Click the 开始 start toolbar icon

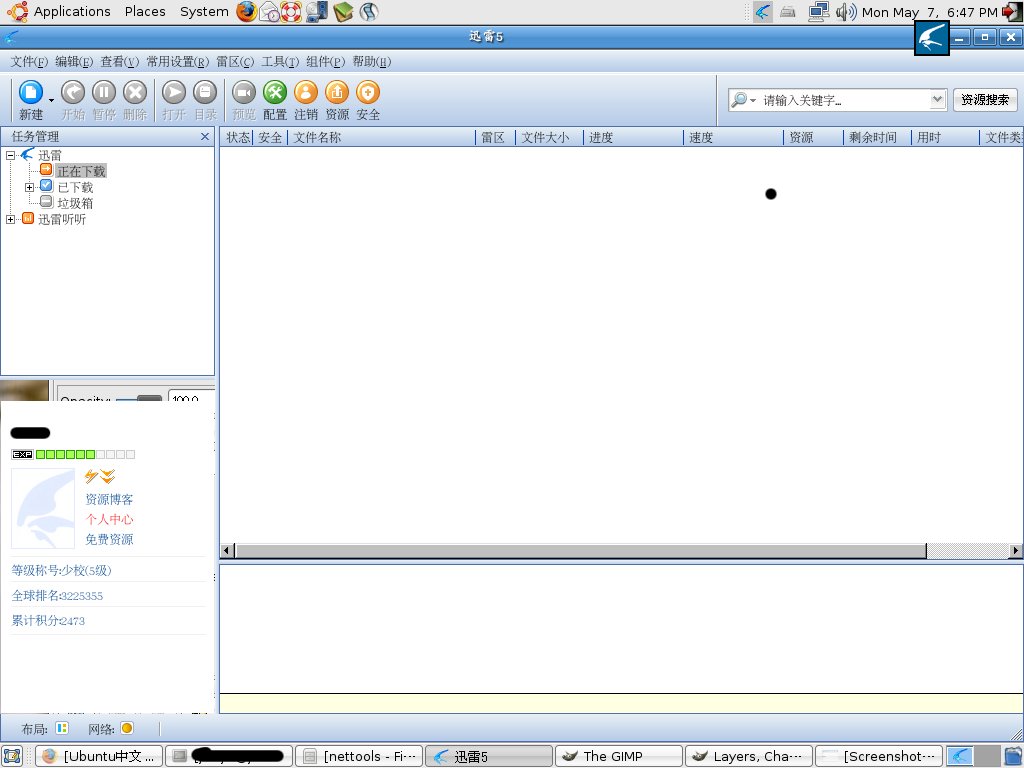73,93
